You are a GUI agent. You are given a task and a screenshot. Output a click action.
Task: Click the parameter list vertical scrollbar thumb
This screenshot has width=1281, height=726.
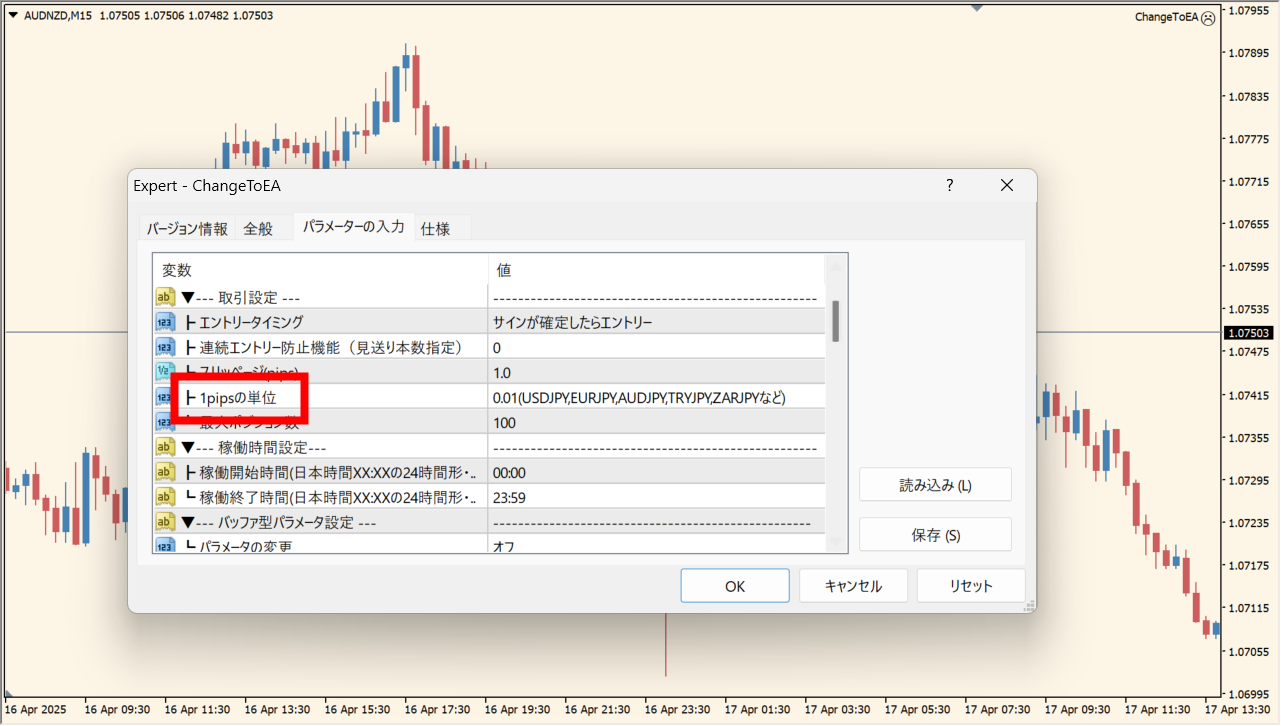(x=835, y=320)
